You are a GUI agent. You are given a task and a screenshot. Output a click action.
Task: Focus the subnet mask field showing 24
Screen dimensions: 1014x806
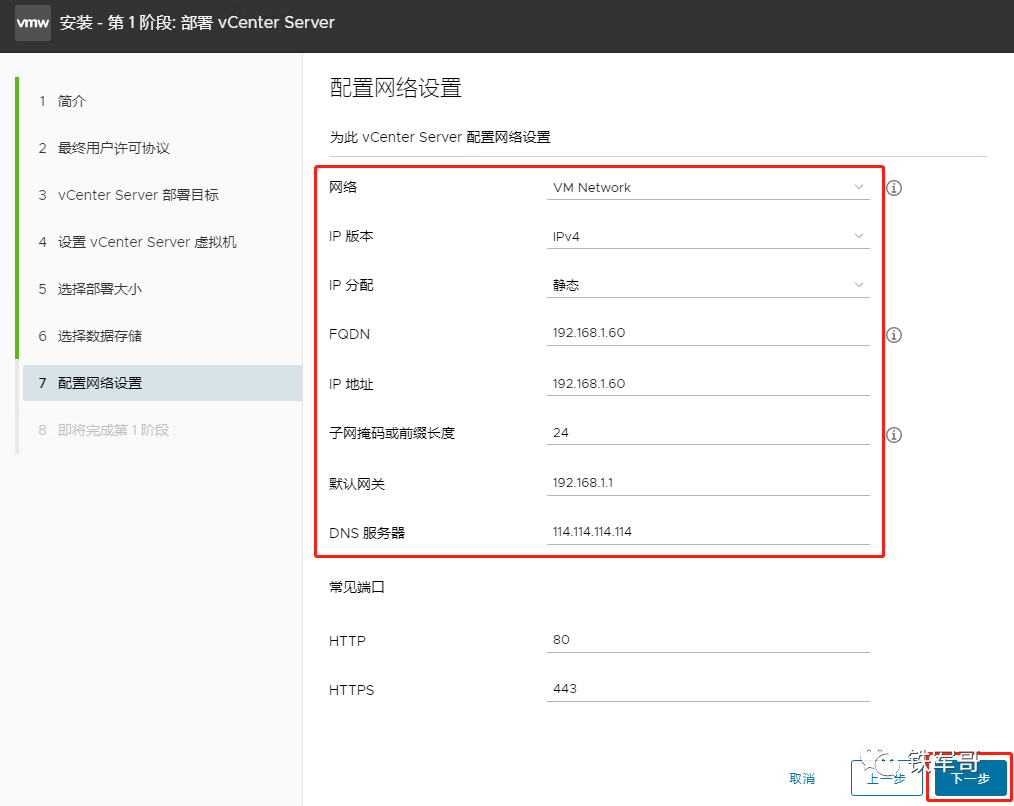click(x=708, y=433)
